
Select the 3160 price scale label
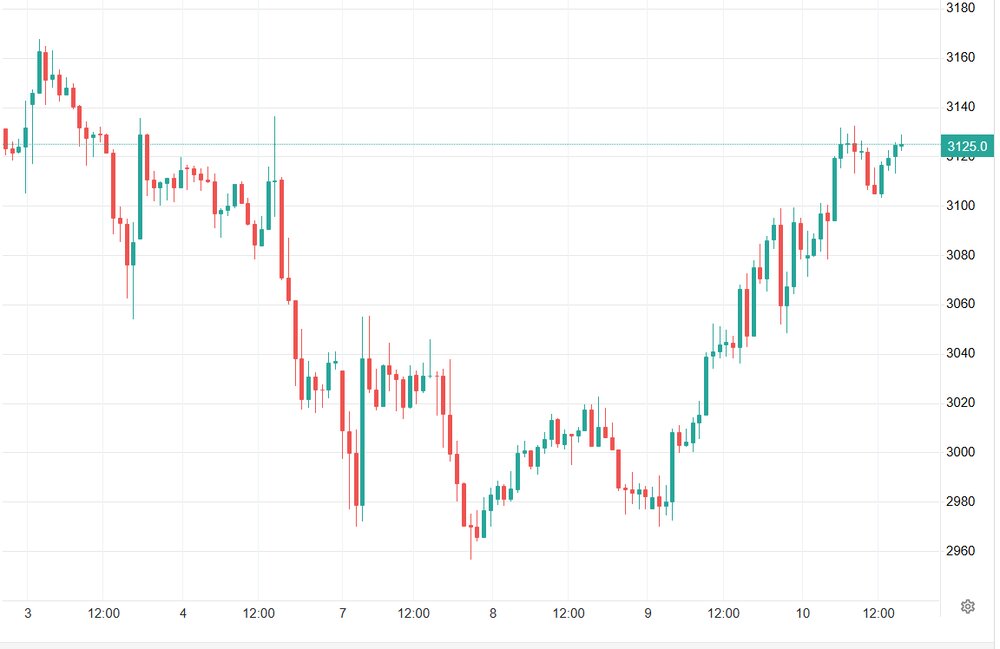960,57
